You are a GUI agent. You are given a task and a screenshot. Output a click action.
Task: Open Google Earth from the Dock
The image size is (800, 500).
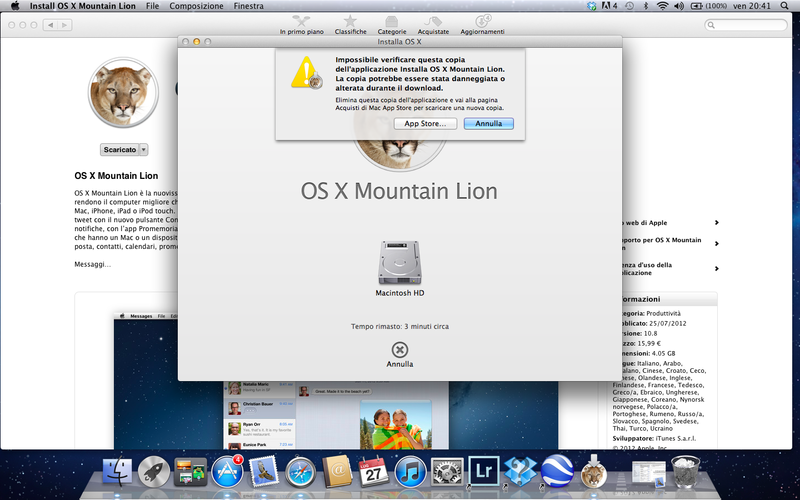(x=557, y=471)
